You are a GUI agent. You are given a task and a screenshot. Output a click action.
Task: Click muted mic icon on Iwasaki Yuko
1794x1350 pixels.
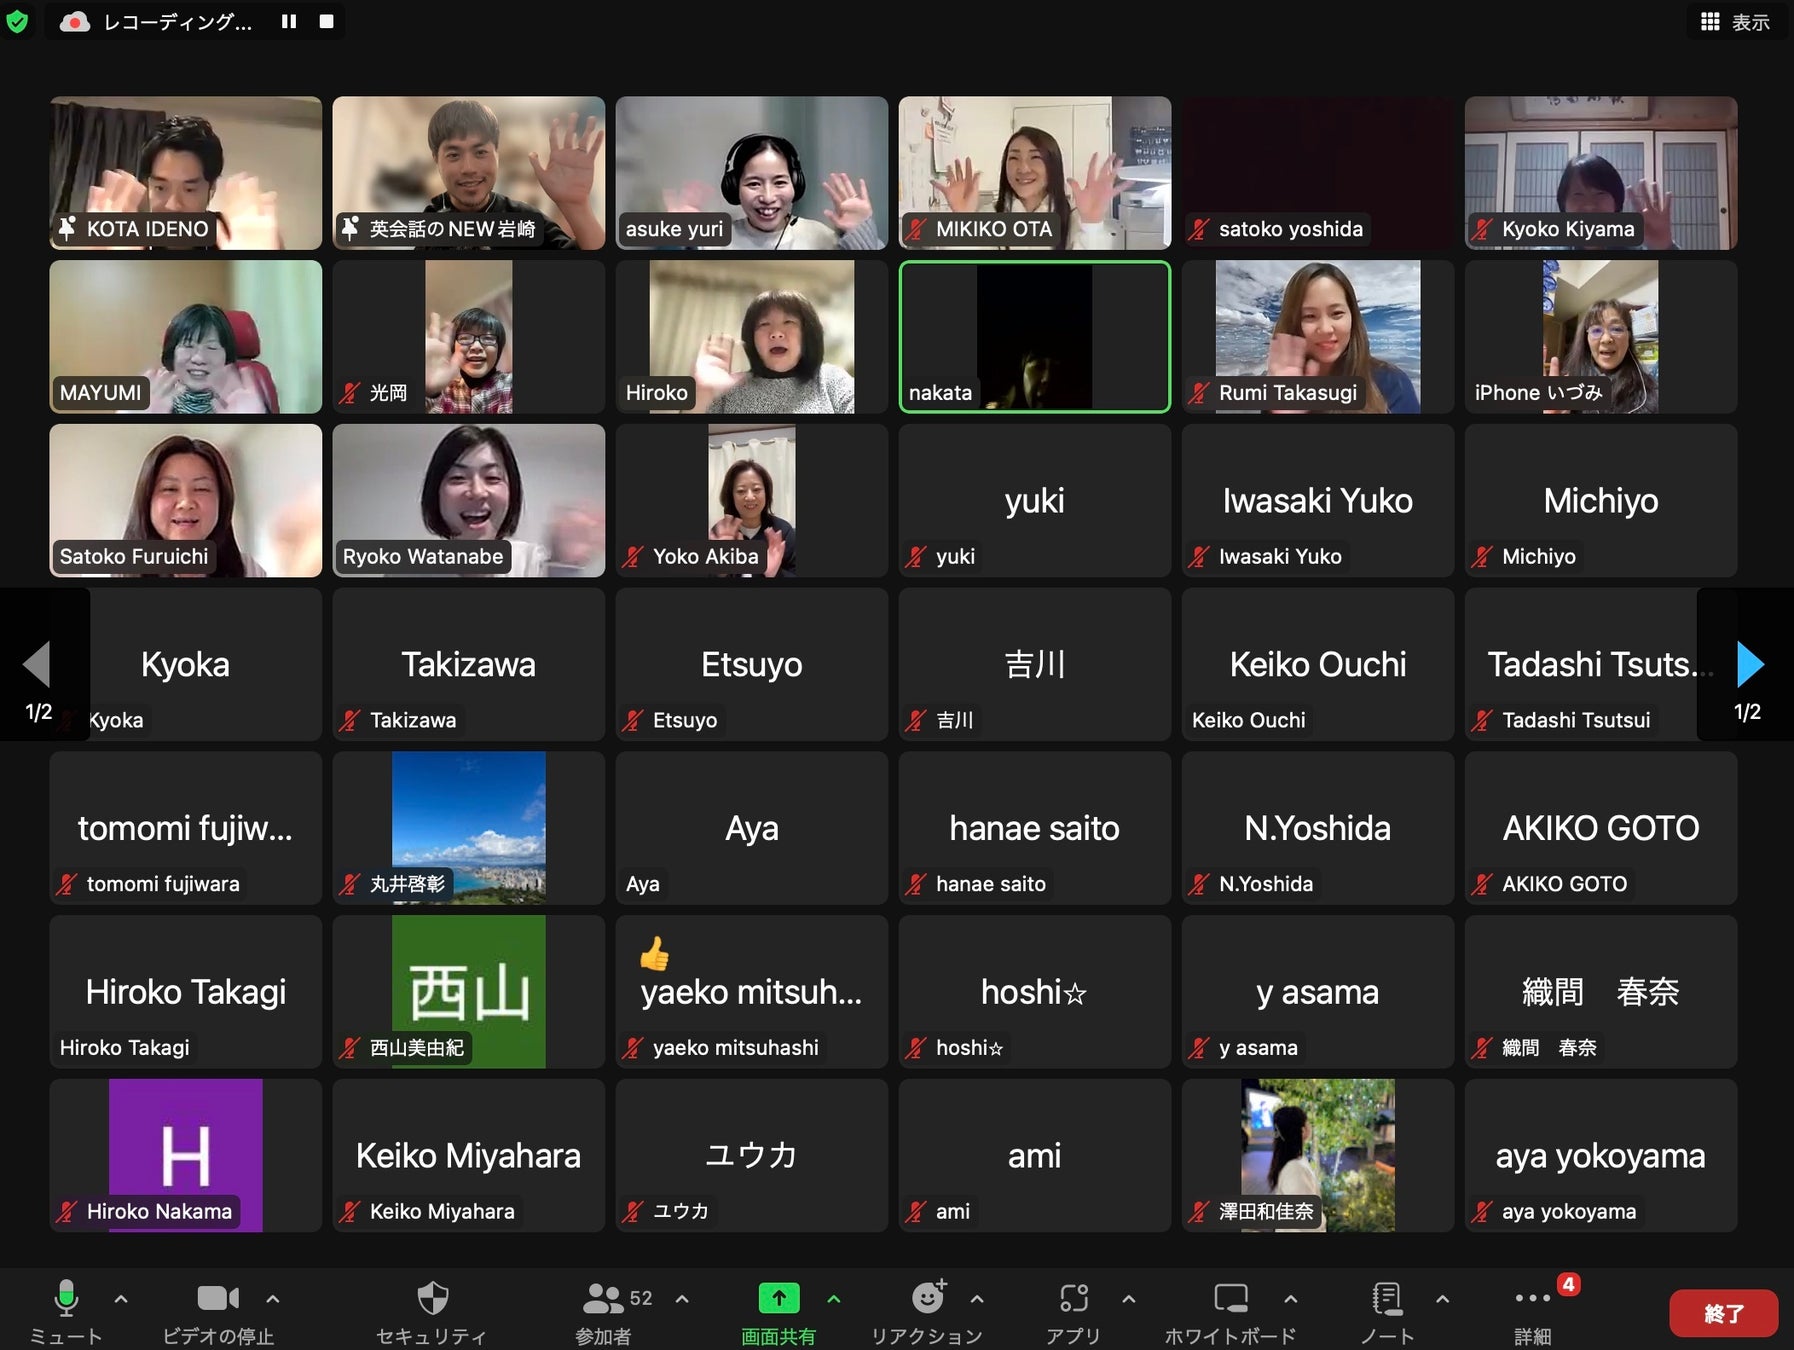(1199, 557)
